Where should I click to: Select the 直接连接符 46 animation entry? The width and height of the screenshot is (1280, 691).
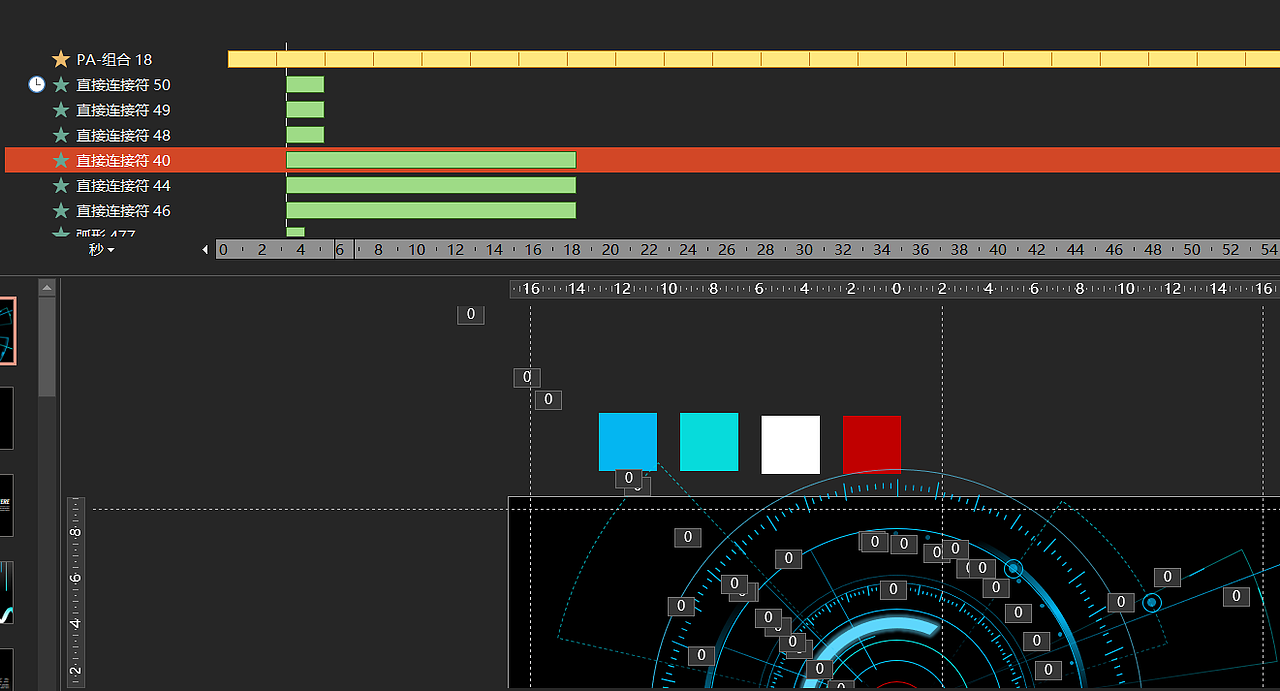point(123,210)
